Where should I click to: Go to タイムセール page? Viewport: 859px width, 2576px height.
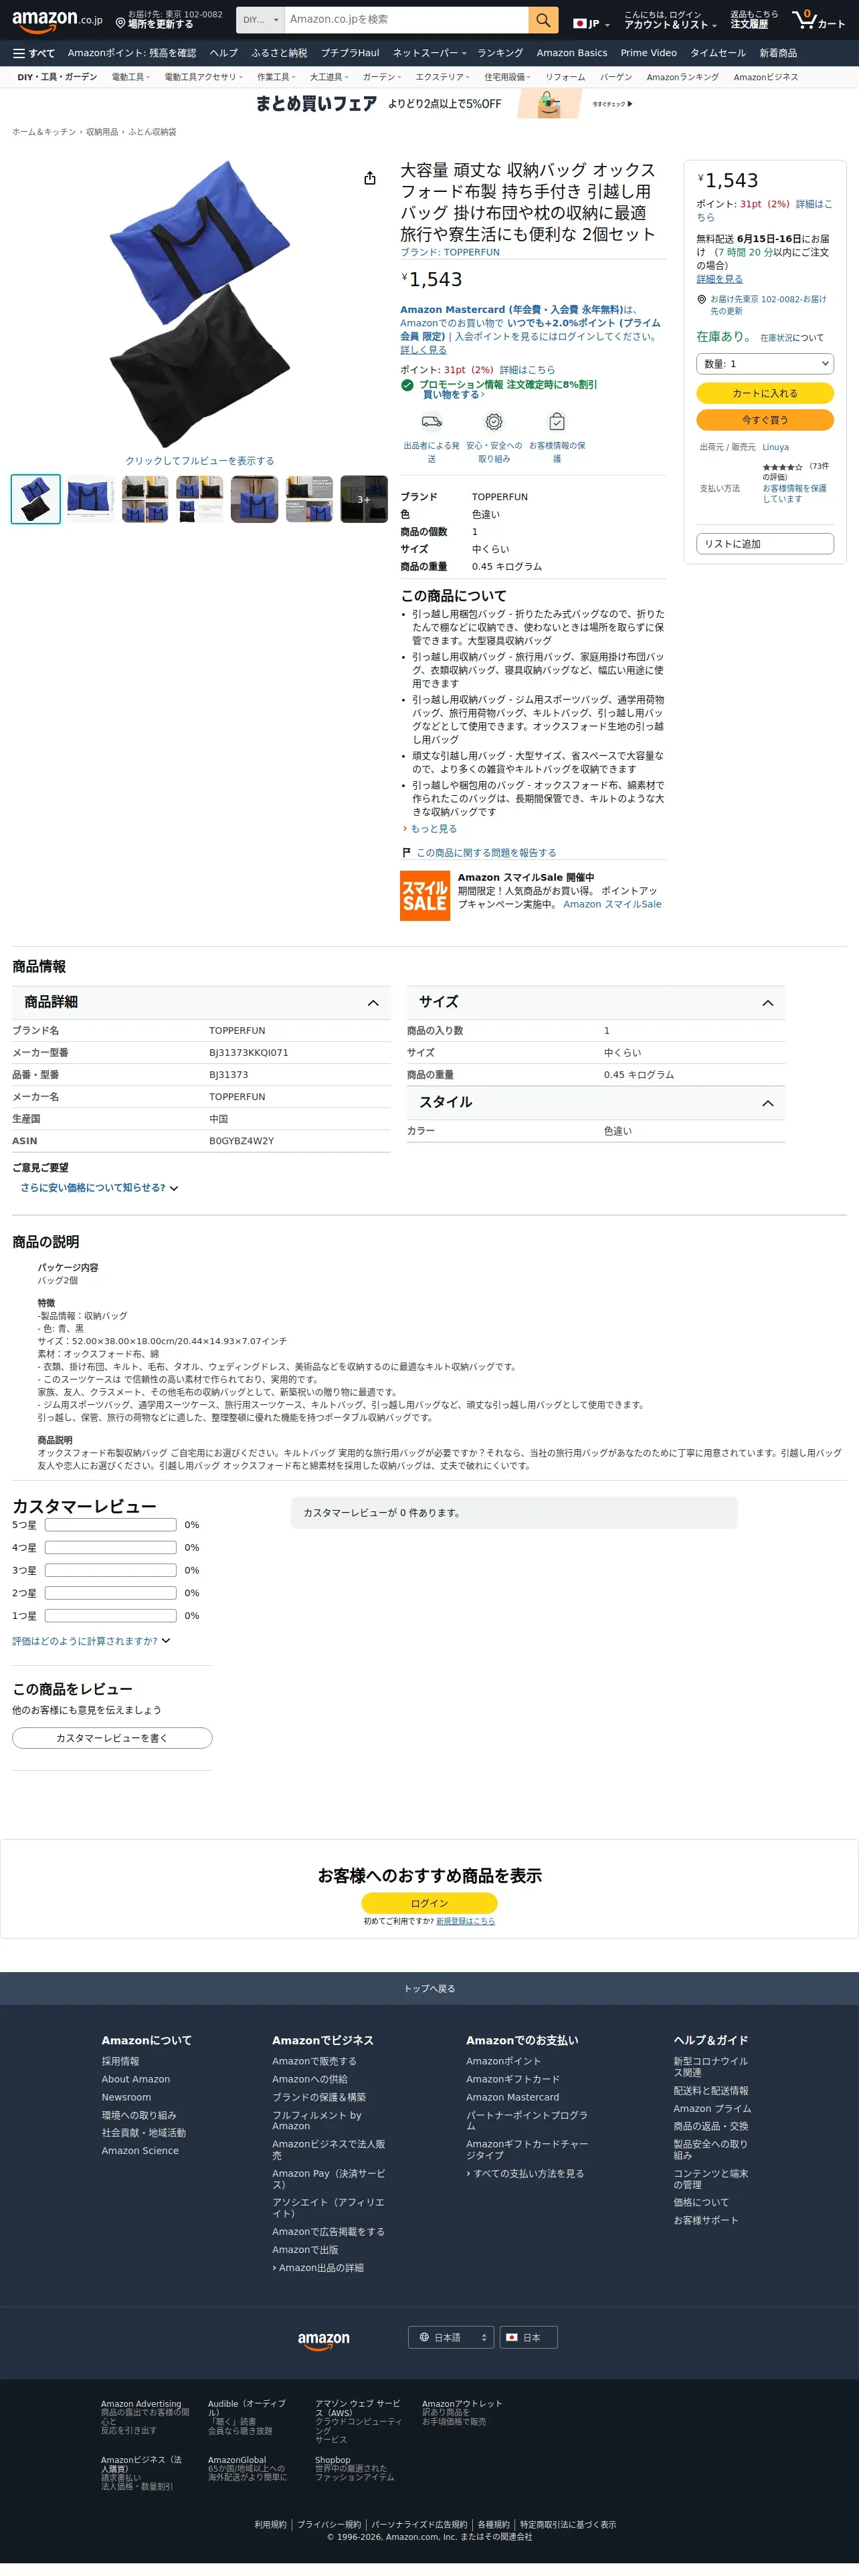coord(718,53)
